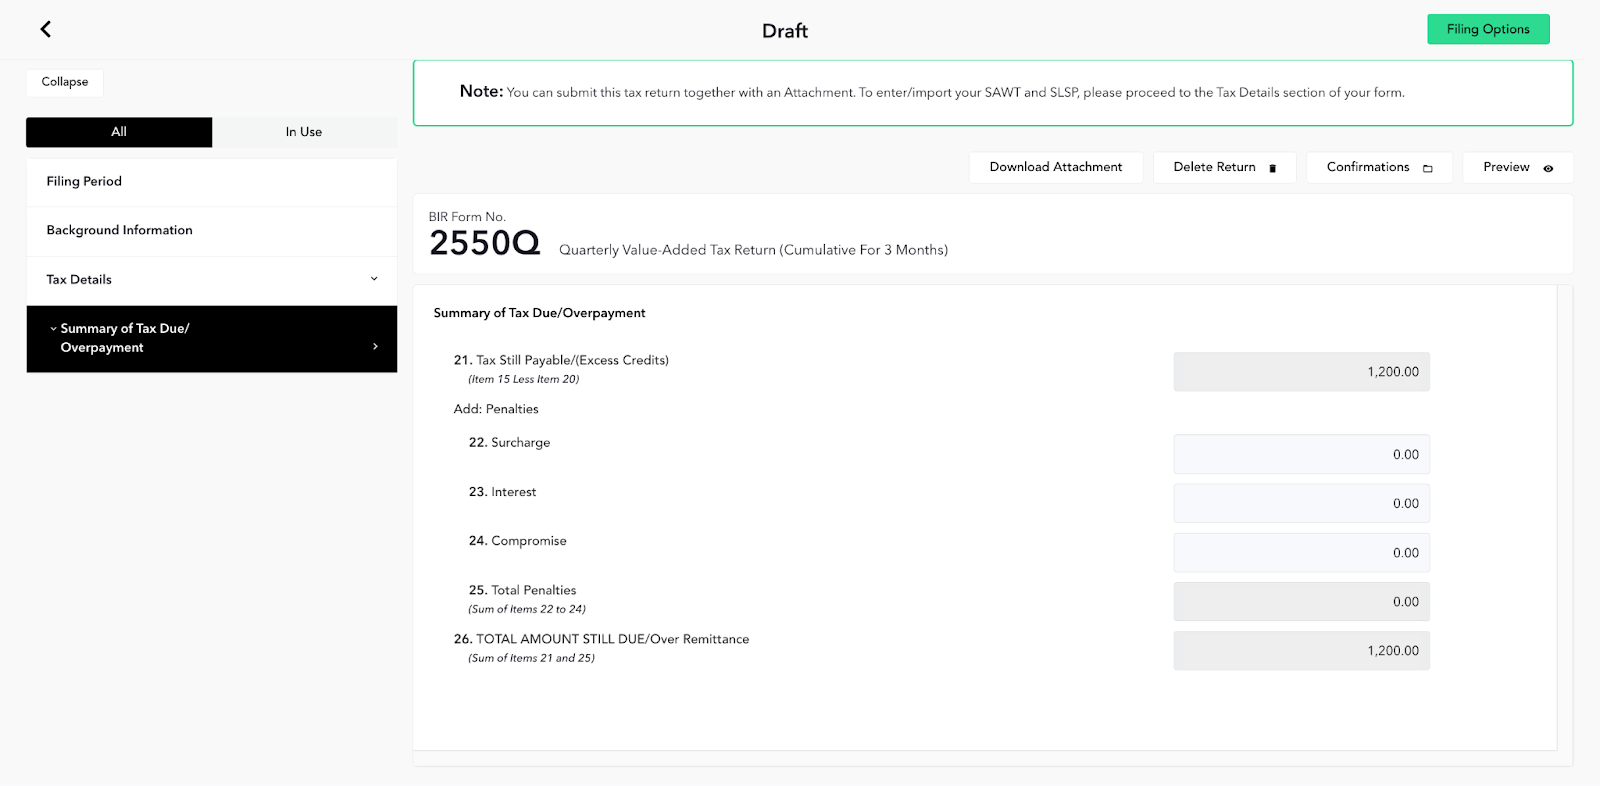The height and width of the screenshot is (786, 1600).
Task: Click '26. TOTAL AMOUNT STILL DUE' label
Action: point(601,639)
